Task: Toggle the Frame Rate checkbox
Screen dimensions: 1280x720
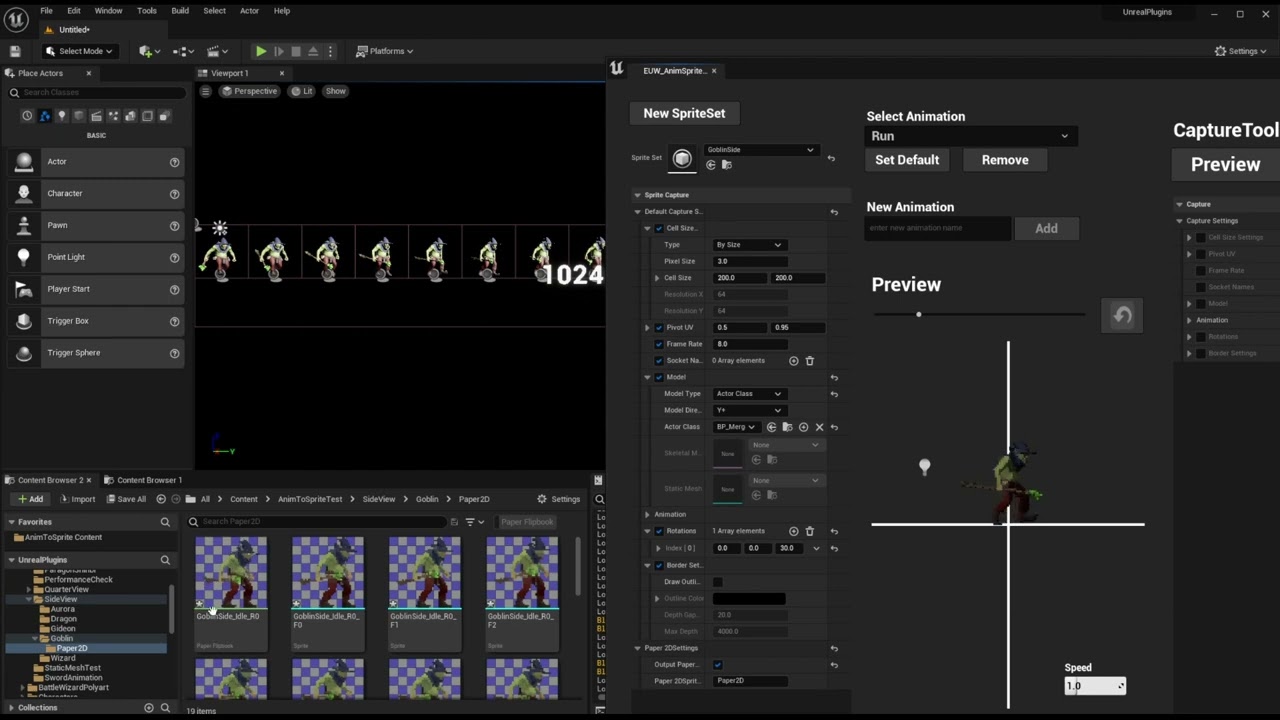Action: pyautogui.click(x=659, y=344)
